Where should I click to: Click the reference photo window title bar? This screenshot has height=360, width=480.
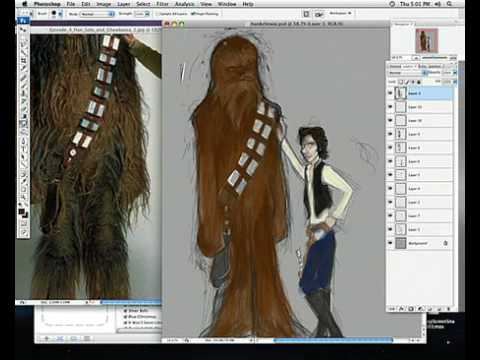tap(97, 30)
